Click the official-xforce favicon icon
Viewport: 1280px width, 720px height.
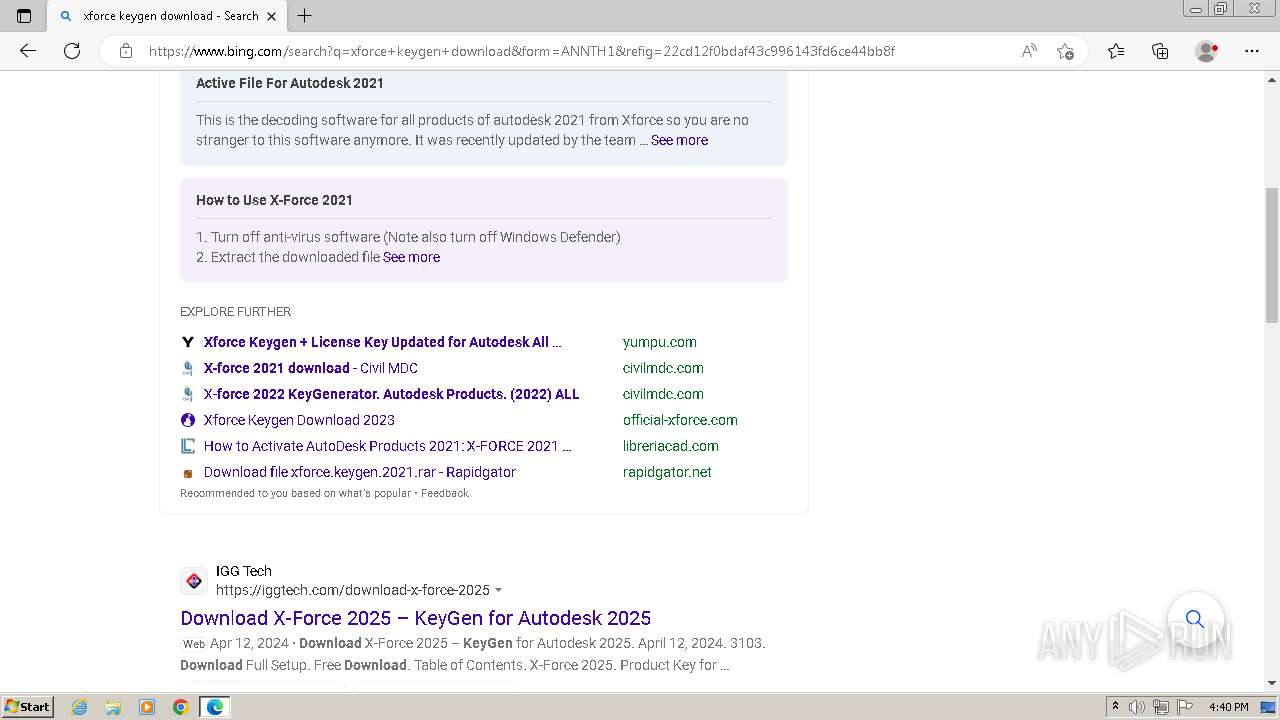click(187, 420)
